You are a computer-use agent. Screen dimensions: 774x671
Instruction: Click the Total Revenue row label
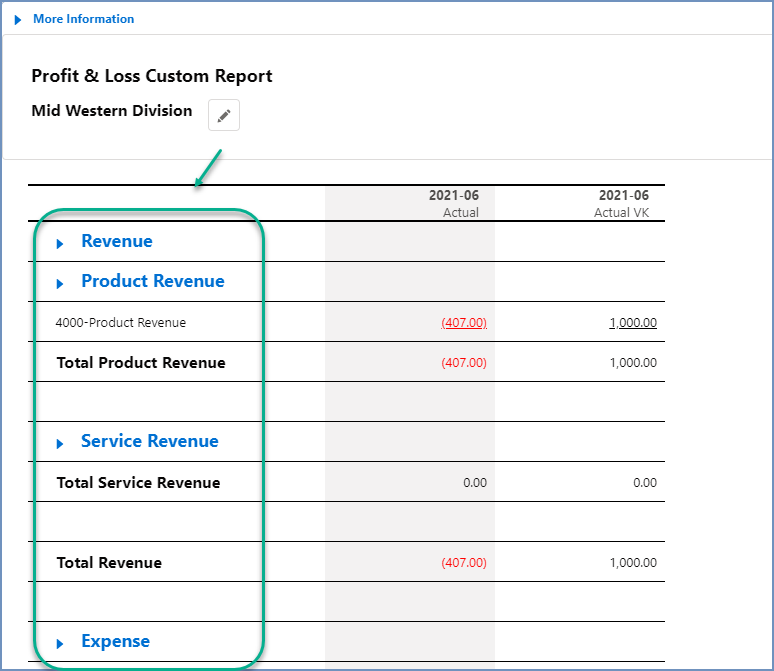pos(109,562)
